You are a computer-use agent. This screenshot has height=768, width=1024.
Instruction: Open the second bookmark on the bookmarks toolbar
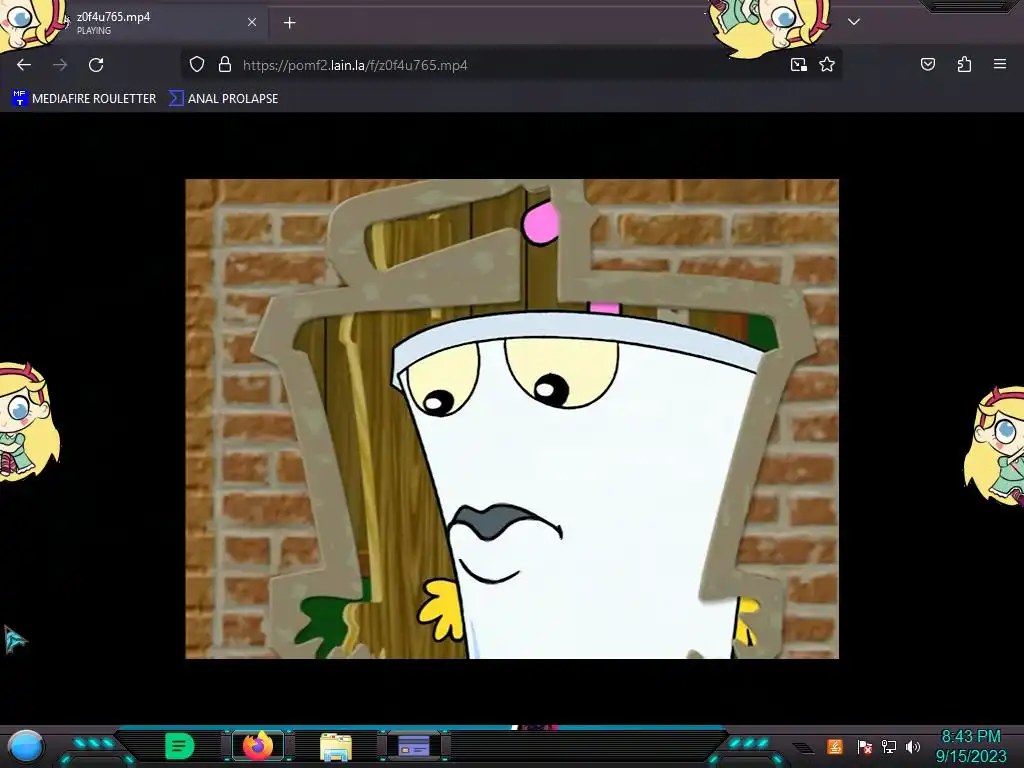(x=223, y=99)
